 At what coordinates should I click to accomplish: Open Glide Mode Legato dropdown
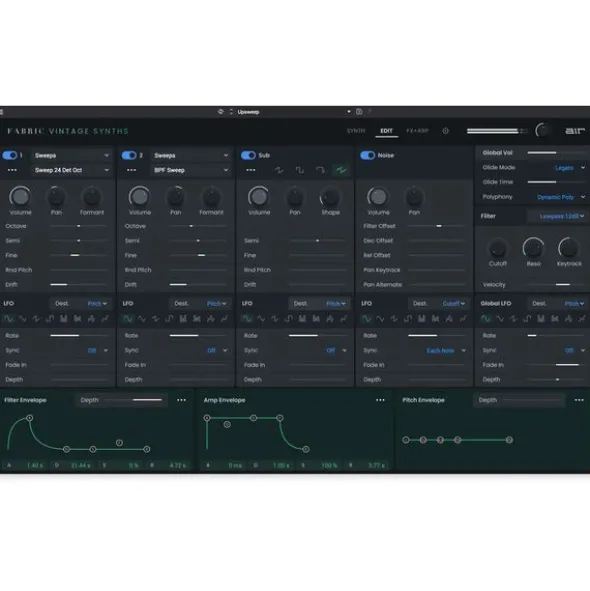tap(569, 168)
